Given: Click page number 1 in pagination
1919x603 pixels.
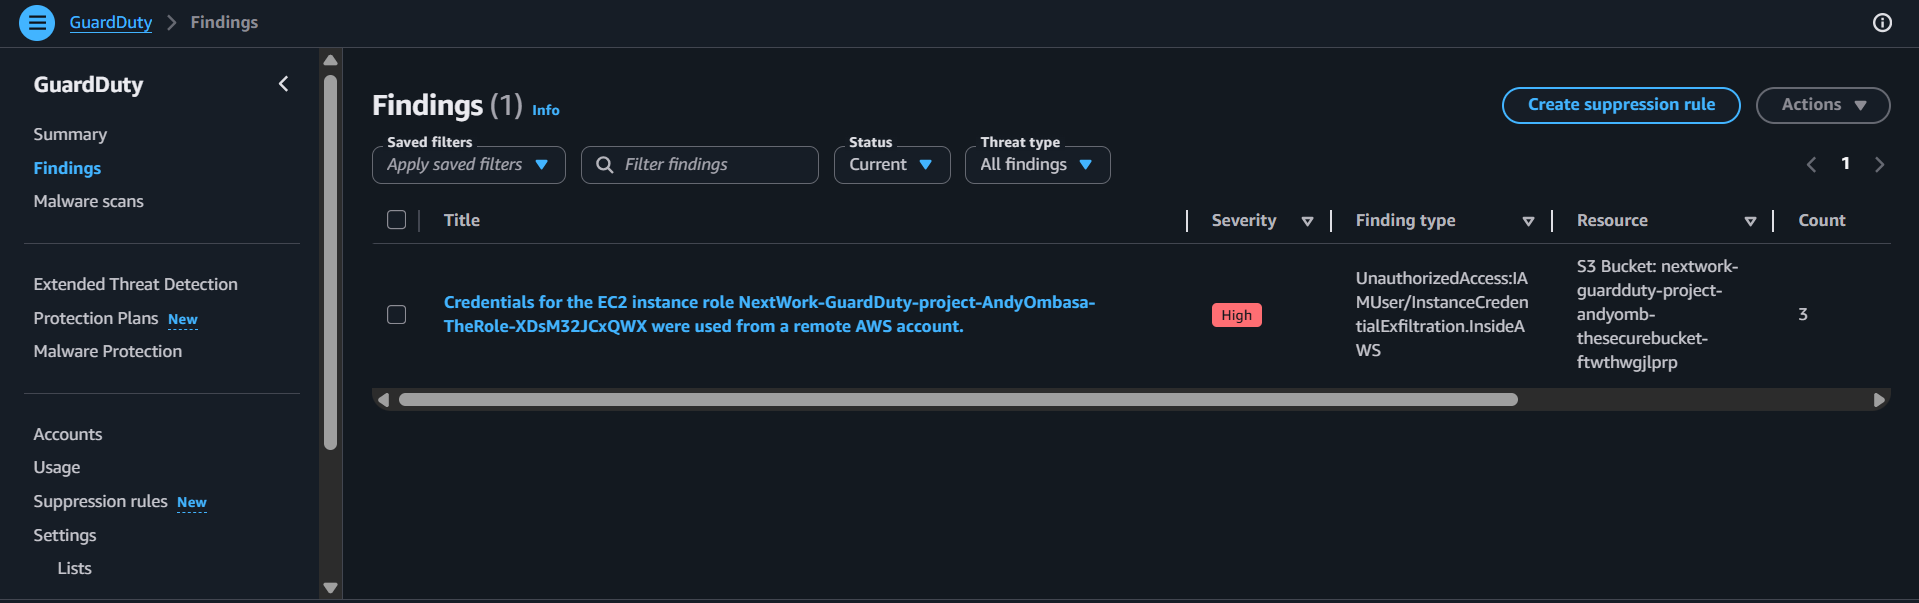Looking at the screenshot, I should click(x=1845, y=163).
